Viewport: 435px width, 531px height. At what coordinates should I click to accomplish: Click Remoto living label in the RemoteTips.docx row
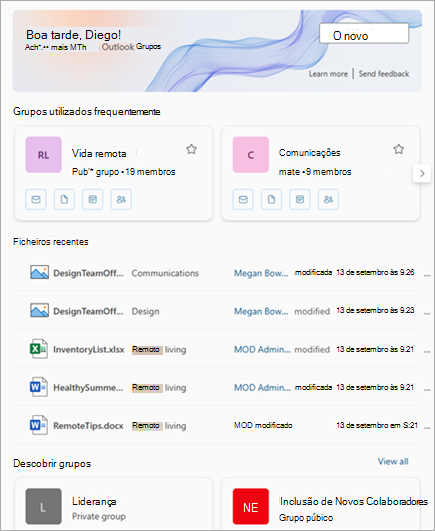pos(159,426)
